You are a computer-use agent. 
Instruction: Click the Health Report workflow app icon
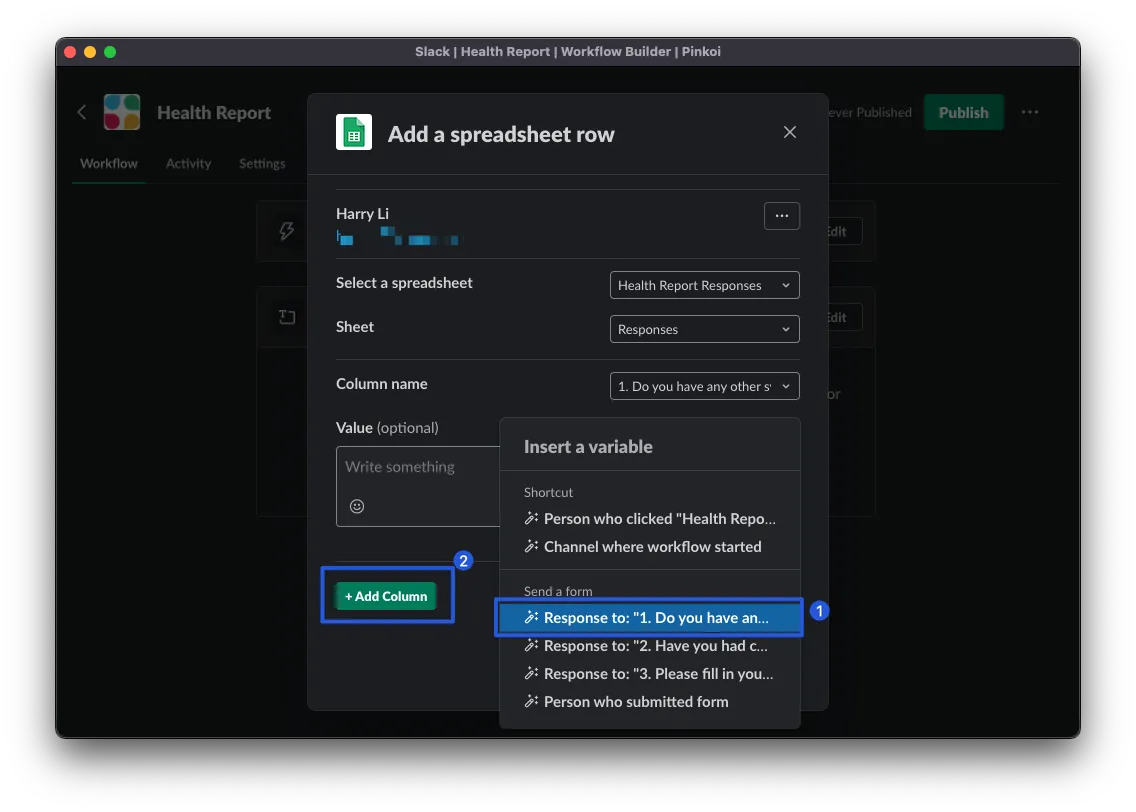click(122, 113)
